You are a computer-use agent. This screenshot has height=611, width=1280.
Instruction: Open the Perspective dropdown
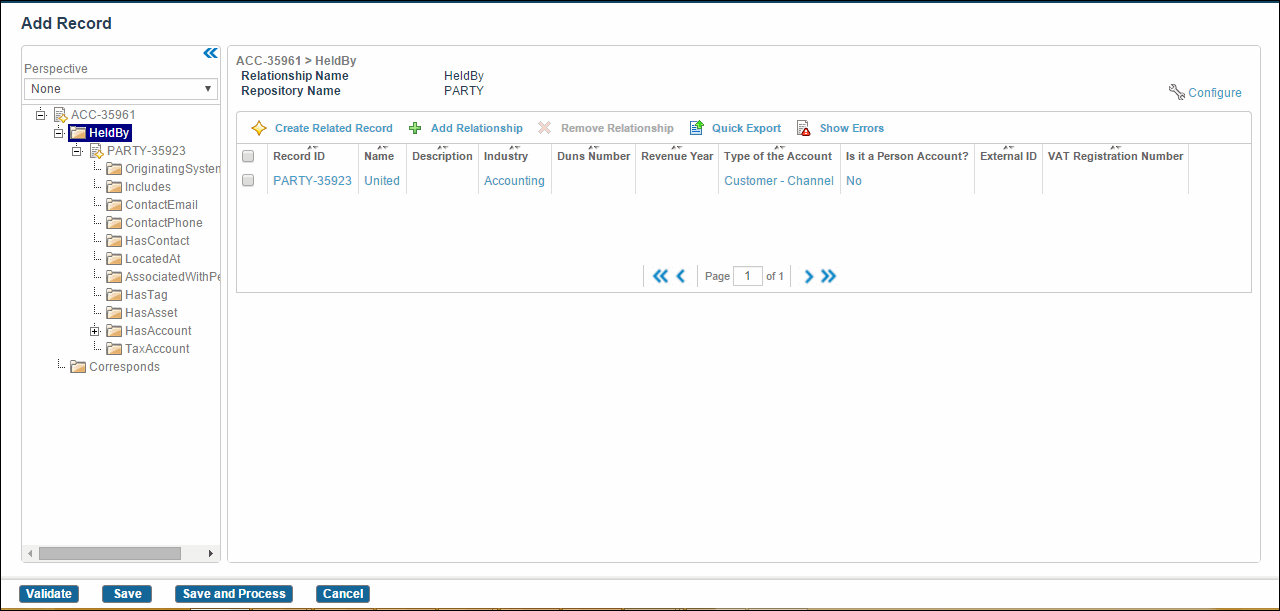click(x=121, y=89)
